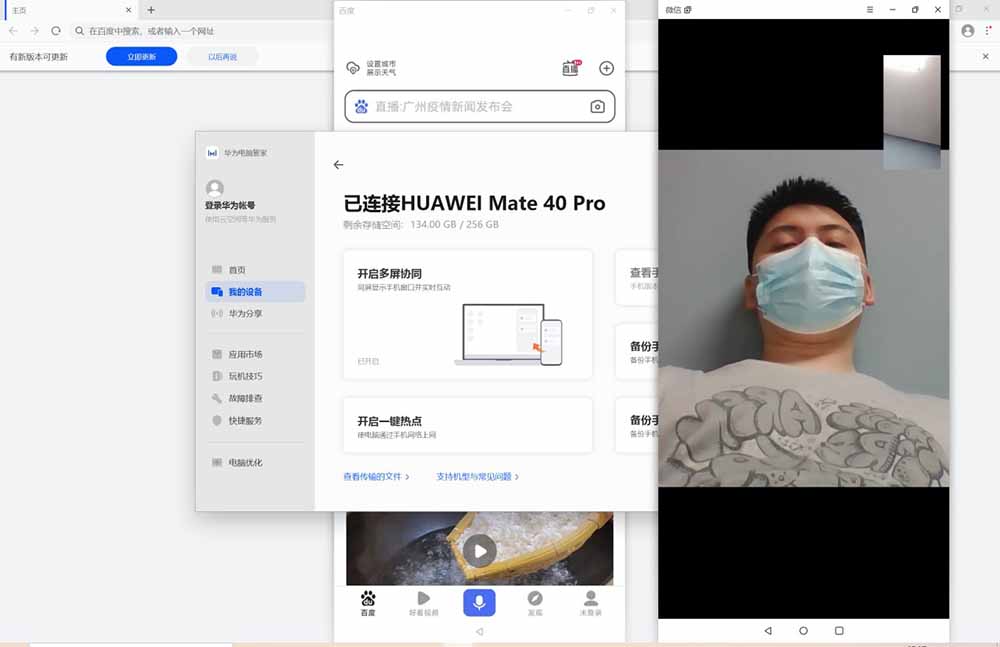Reload the browser page
Image resolution: width=1000 pixels, height=647 pixels.
pyautogui.click(x=56, y=31)
